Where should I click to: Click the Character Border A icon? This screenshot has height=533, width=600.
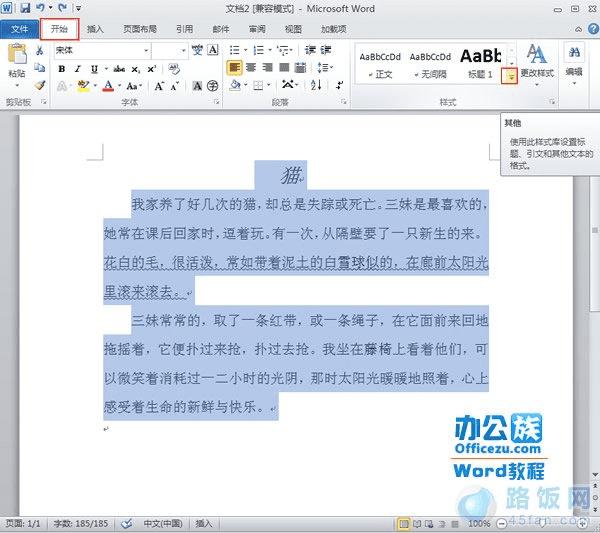[x=213, y=50]
